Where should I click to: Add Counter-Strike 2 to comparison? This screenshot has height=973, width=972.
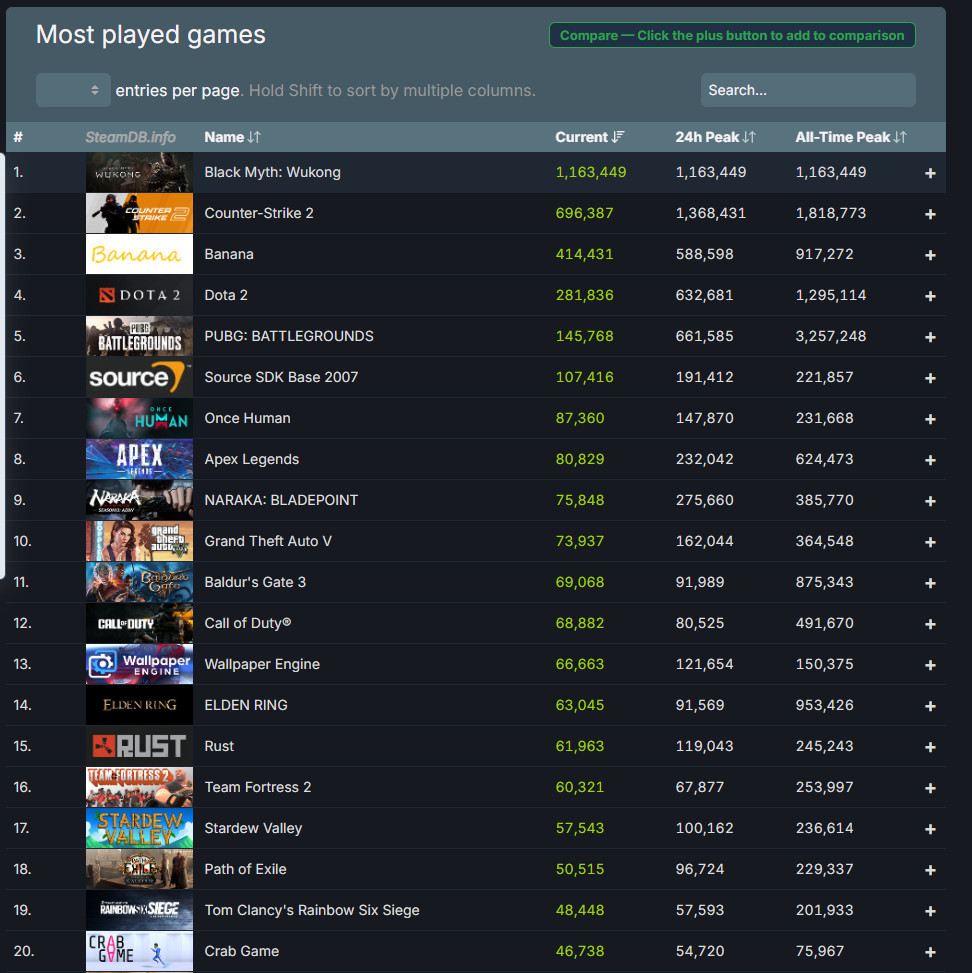[x=929, y=212]
